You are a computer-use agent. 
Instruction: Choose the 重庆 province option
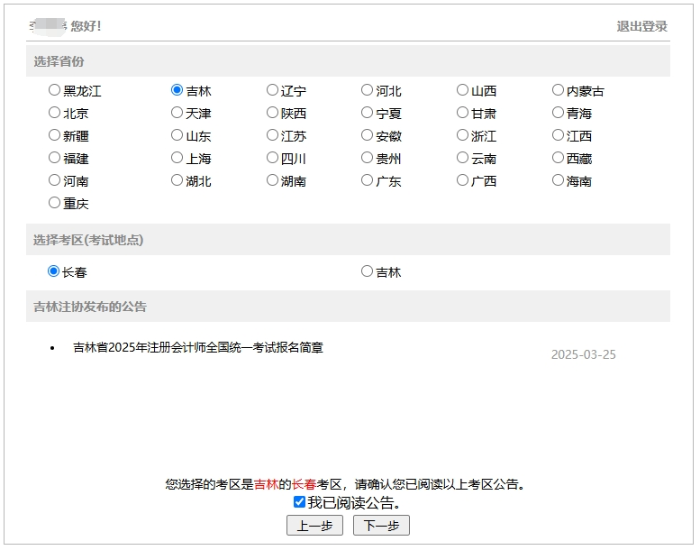click(x=55, y=203)
